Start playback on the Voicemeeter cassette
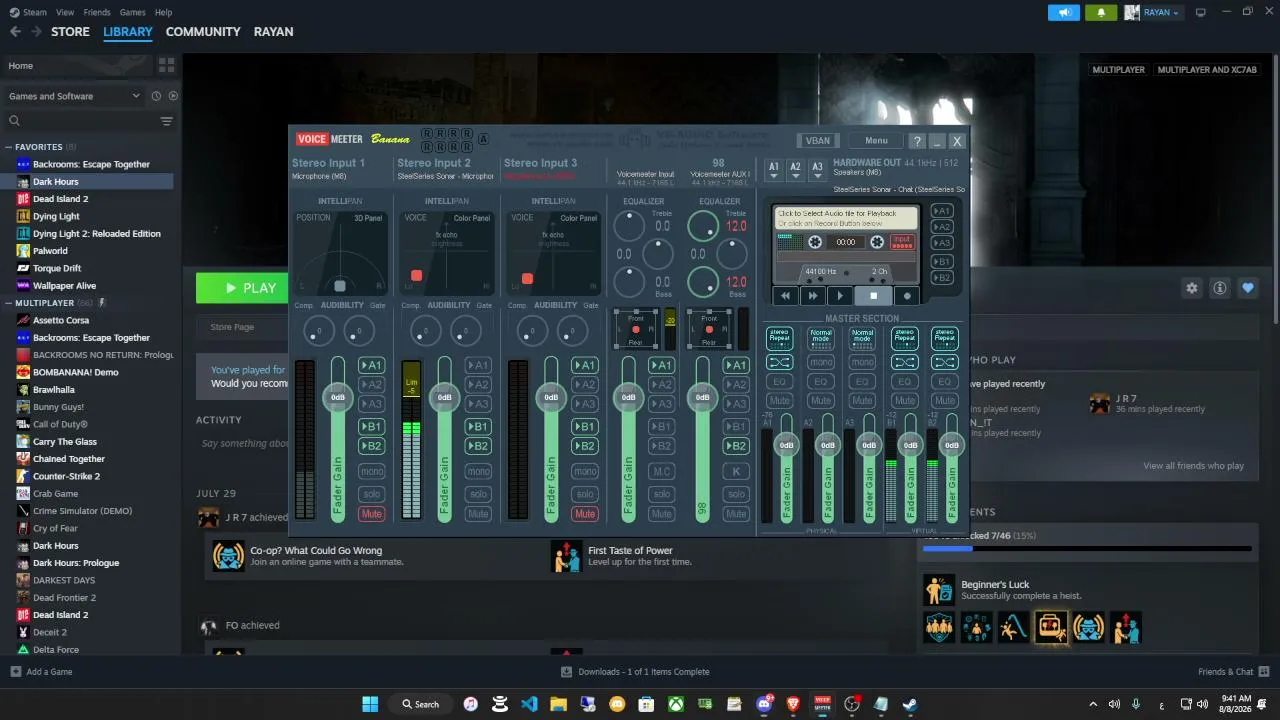 point(840,296)
